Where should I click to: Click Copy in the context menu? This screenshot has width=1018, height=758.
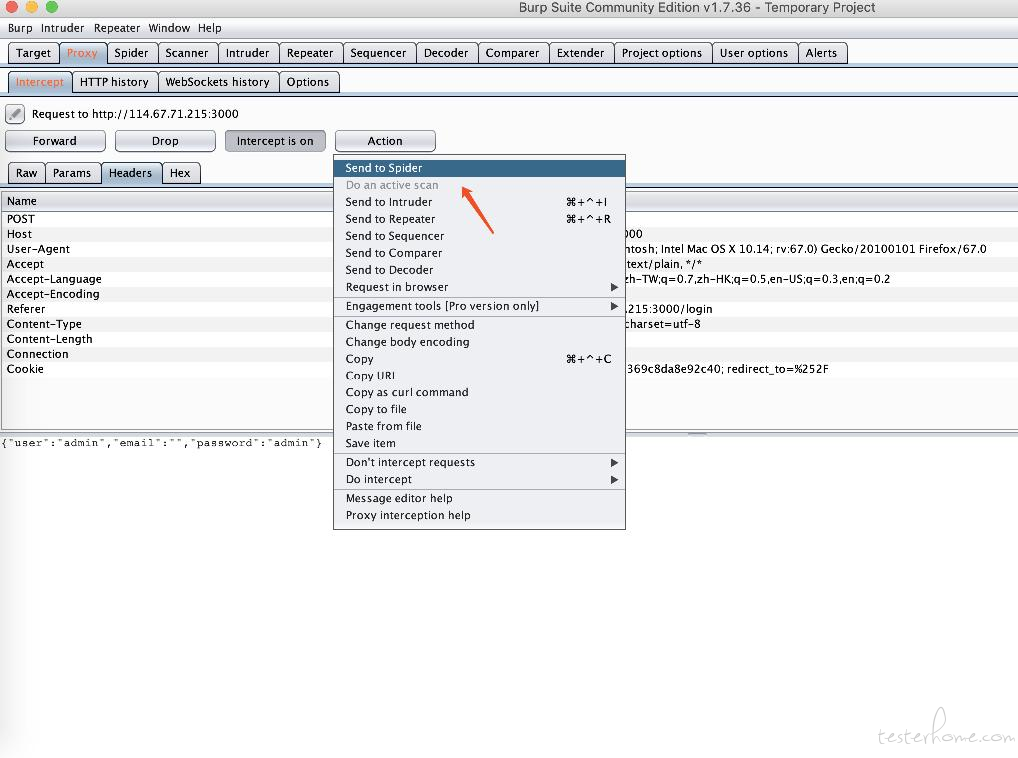pos(479,359)
